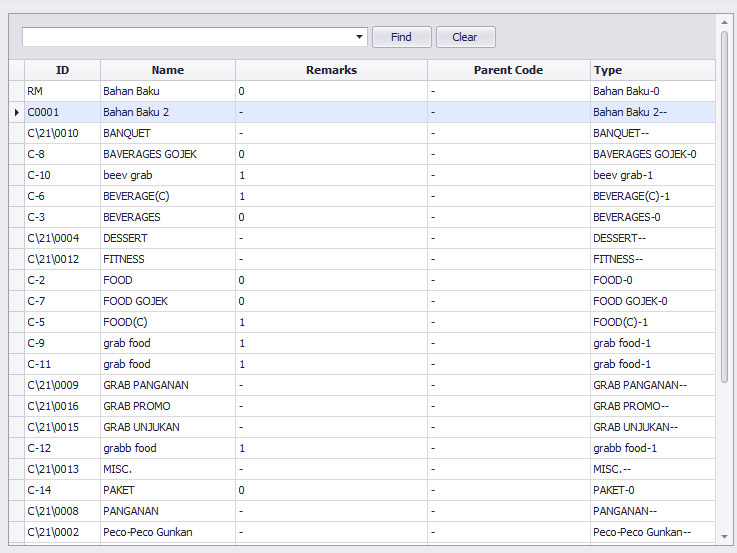Select ID cell C\21\0004

click(63, 238)
